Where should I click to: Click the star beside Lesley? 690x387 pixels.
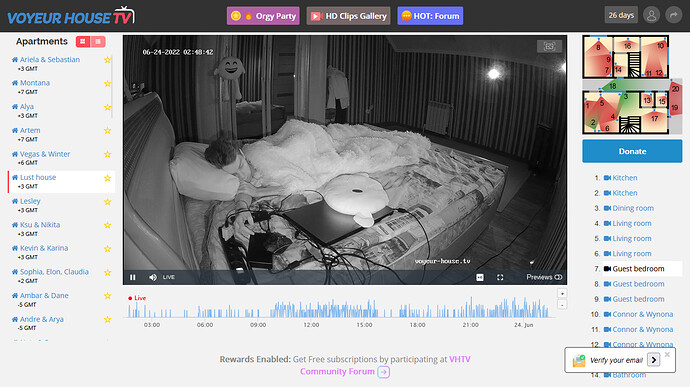[107, 202]
